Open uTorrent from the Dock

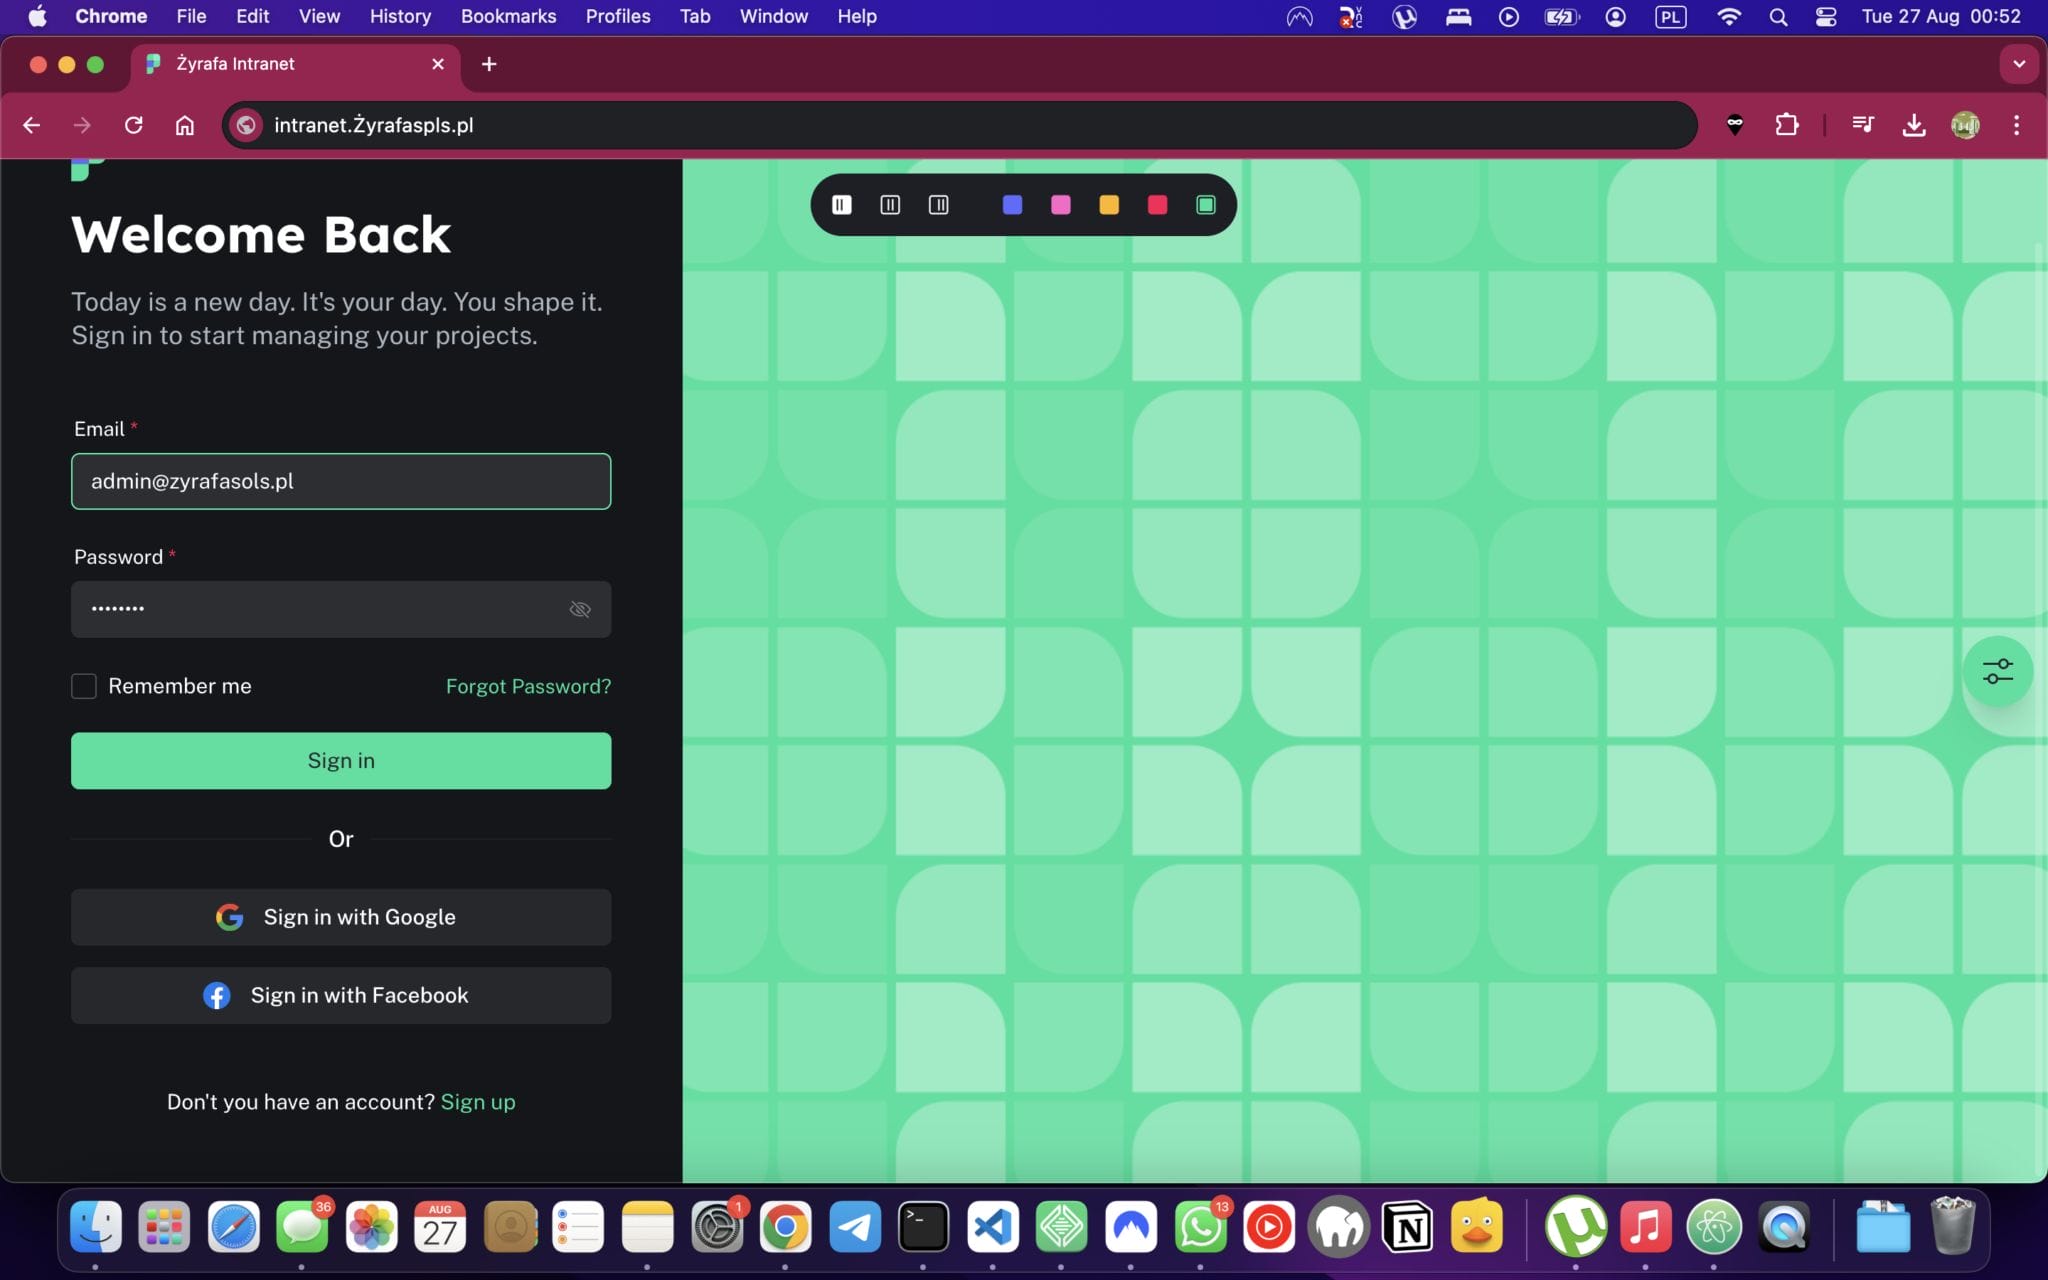[x=1576, y=1227]
